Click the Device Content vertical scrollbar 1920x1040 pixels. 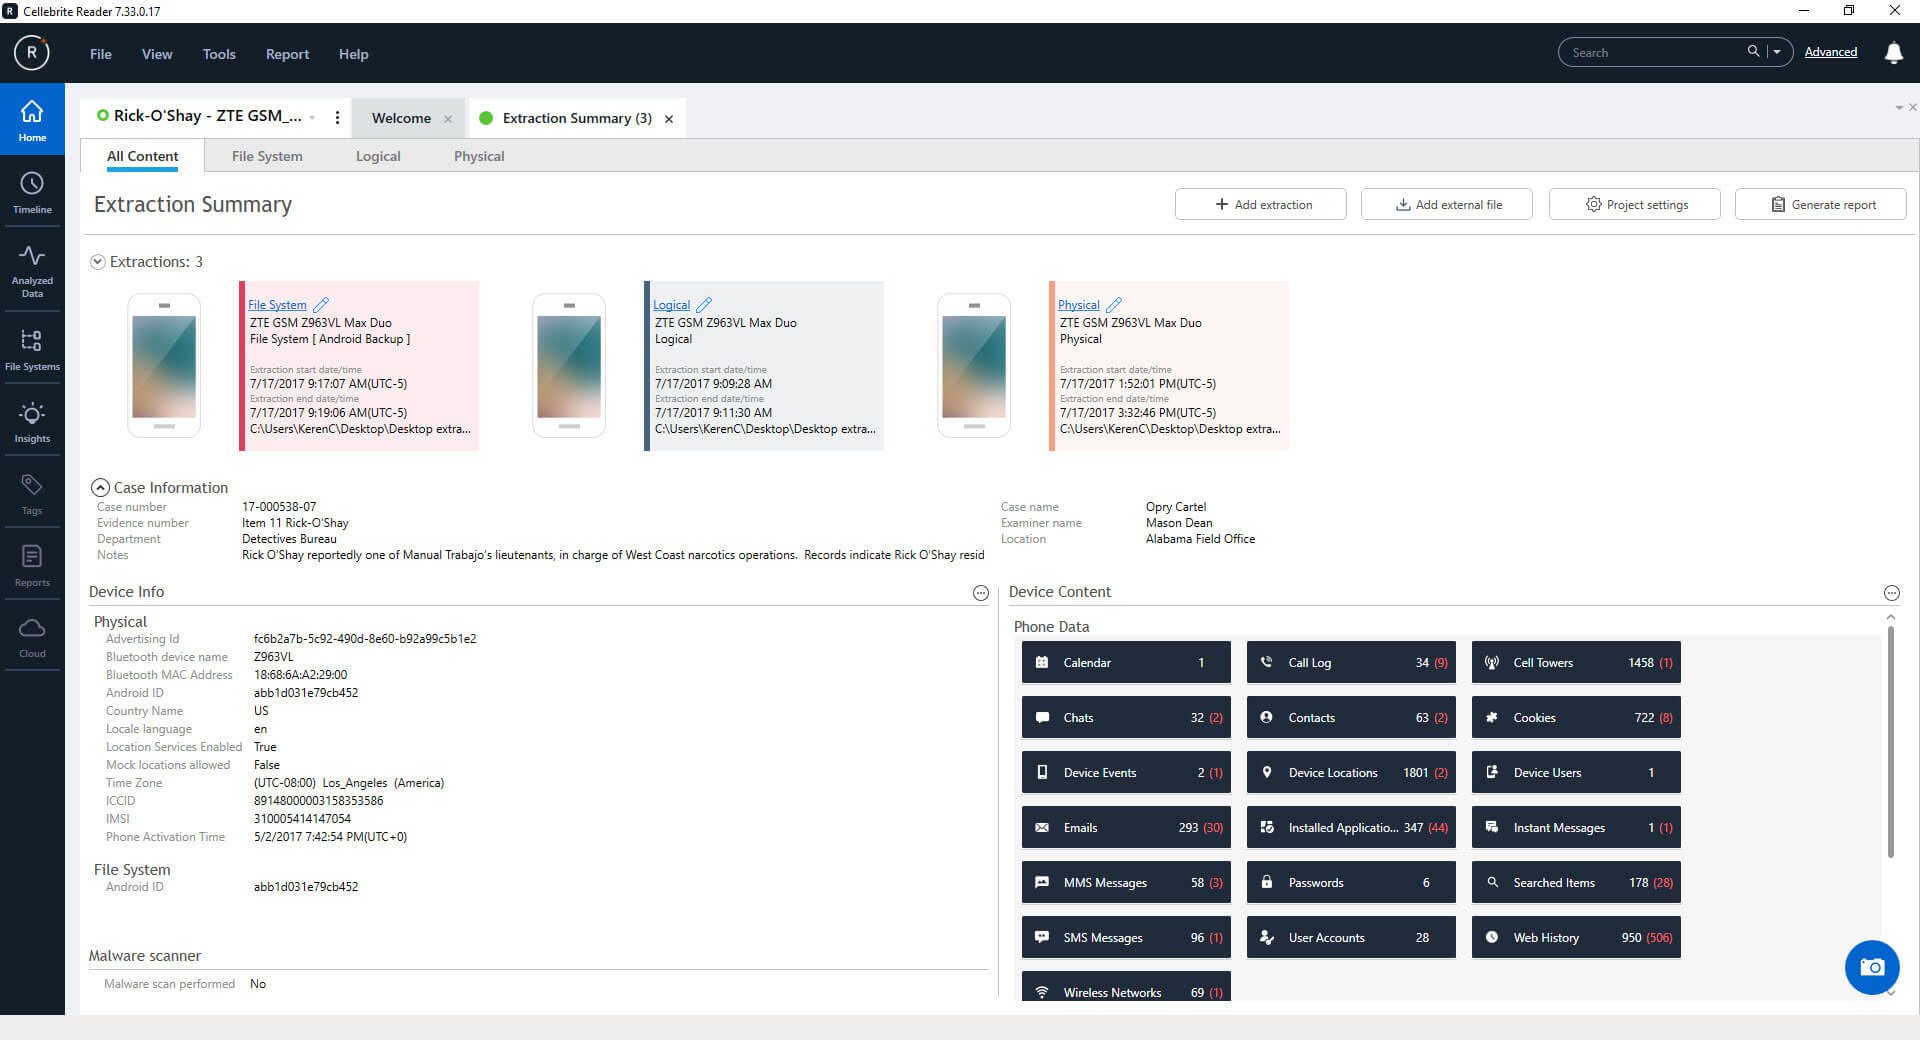click(x=1890, y=740)
